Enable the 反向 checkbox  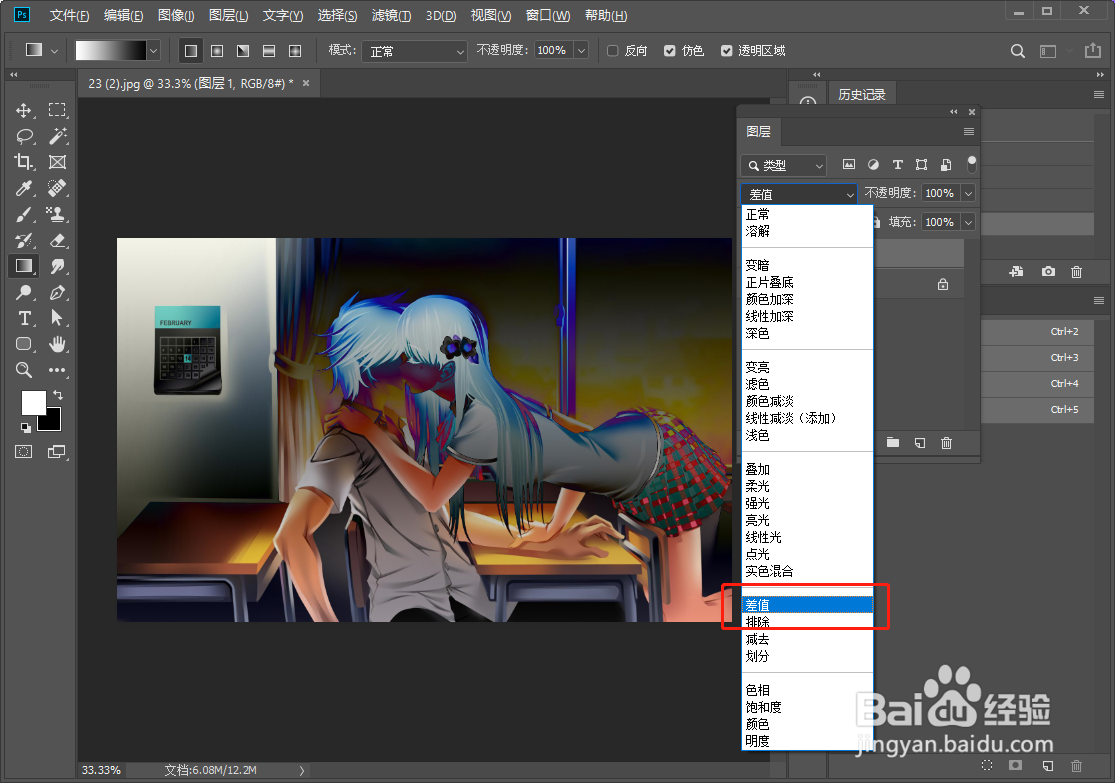tap(613, 50)
